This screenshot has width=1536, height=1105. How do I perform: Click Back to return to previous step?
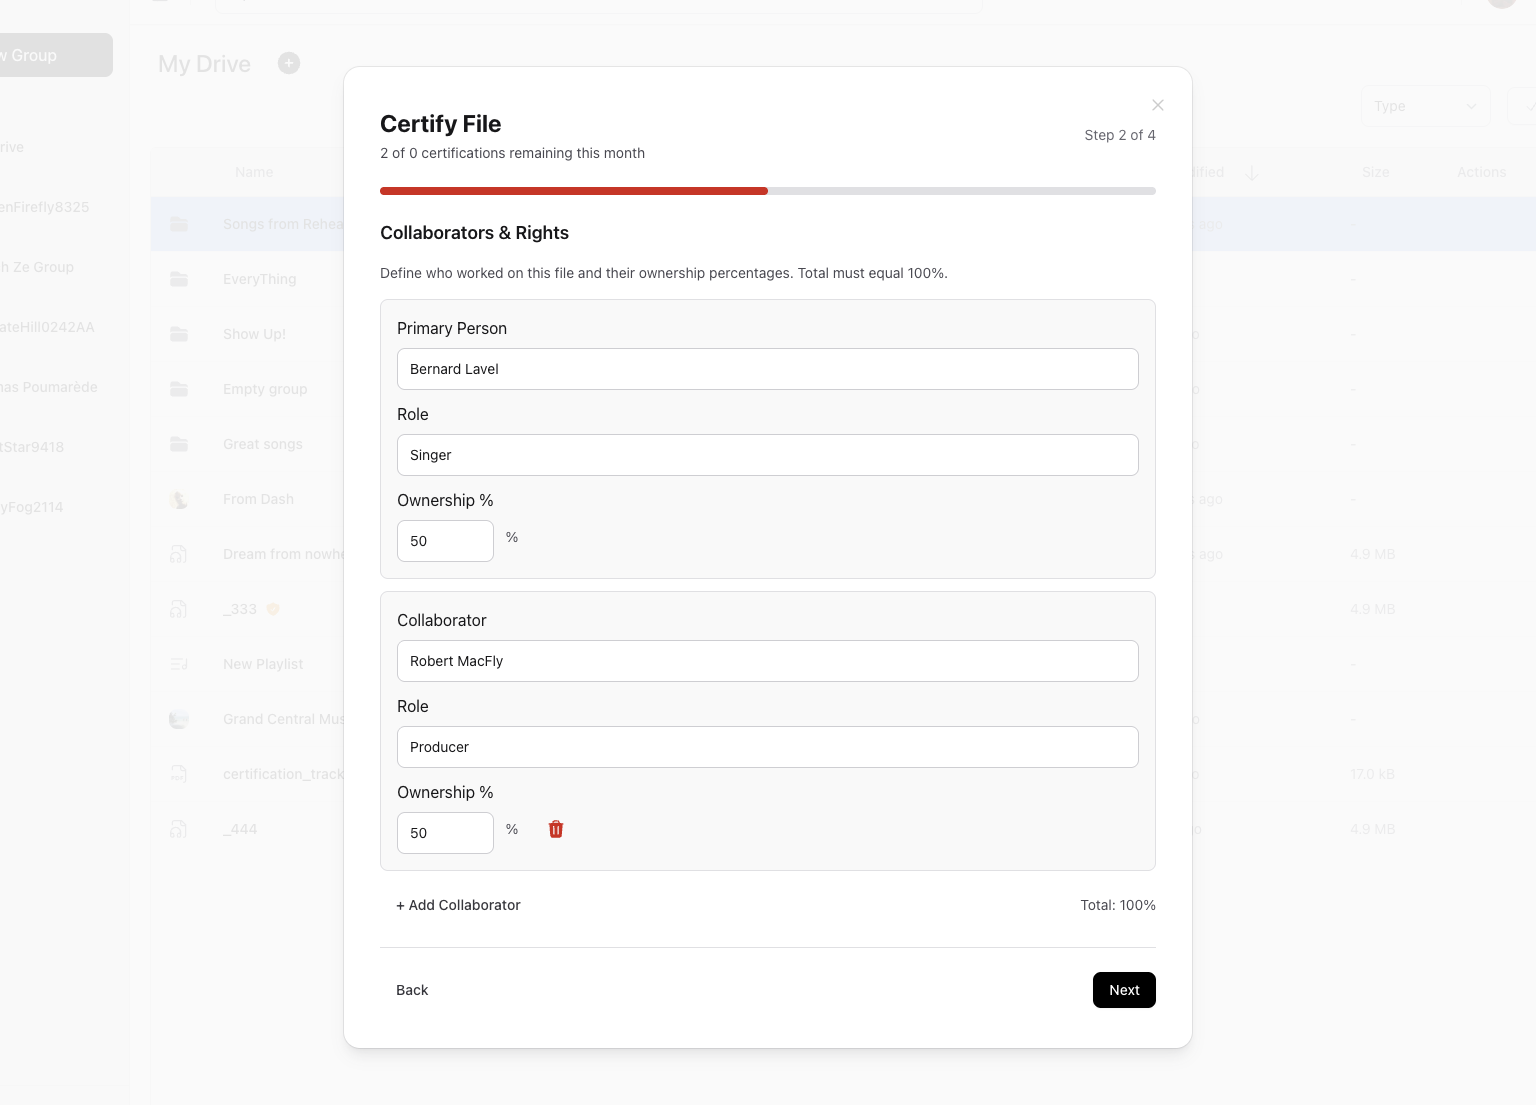point(412,990)
